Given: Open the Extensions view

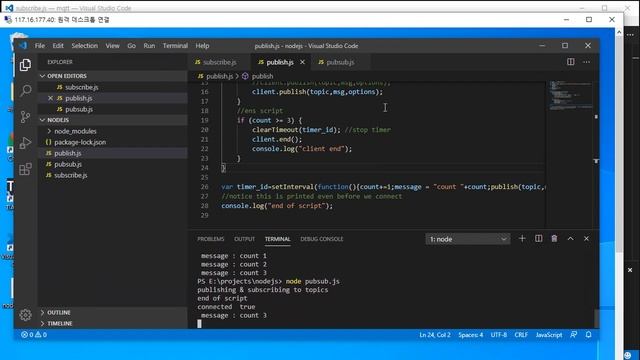Looking at the screenshot, I should [x=25, y=169].
